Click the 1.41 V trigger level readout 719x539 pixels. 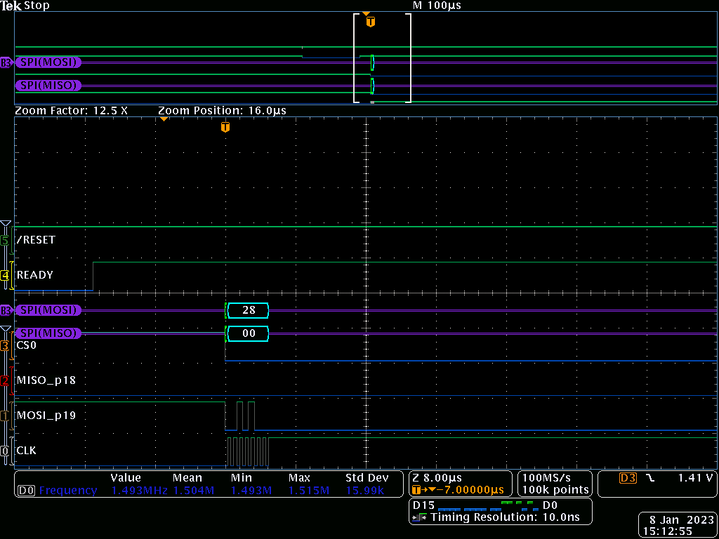(695, 478)
